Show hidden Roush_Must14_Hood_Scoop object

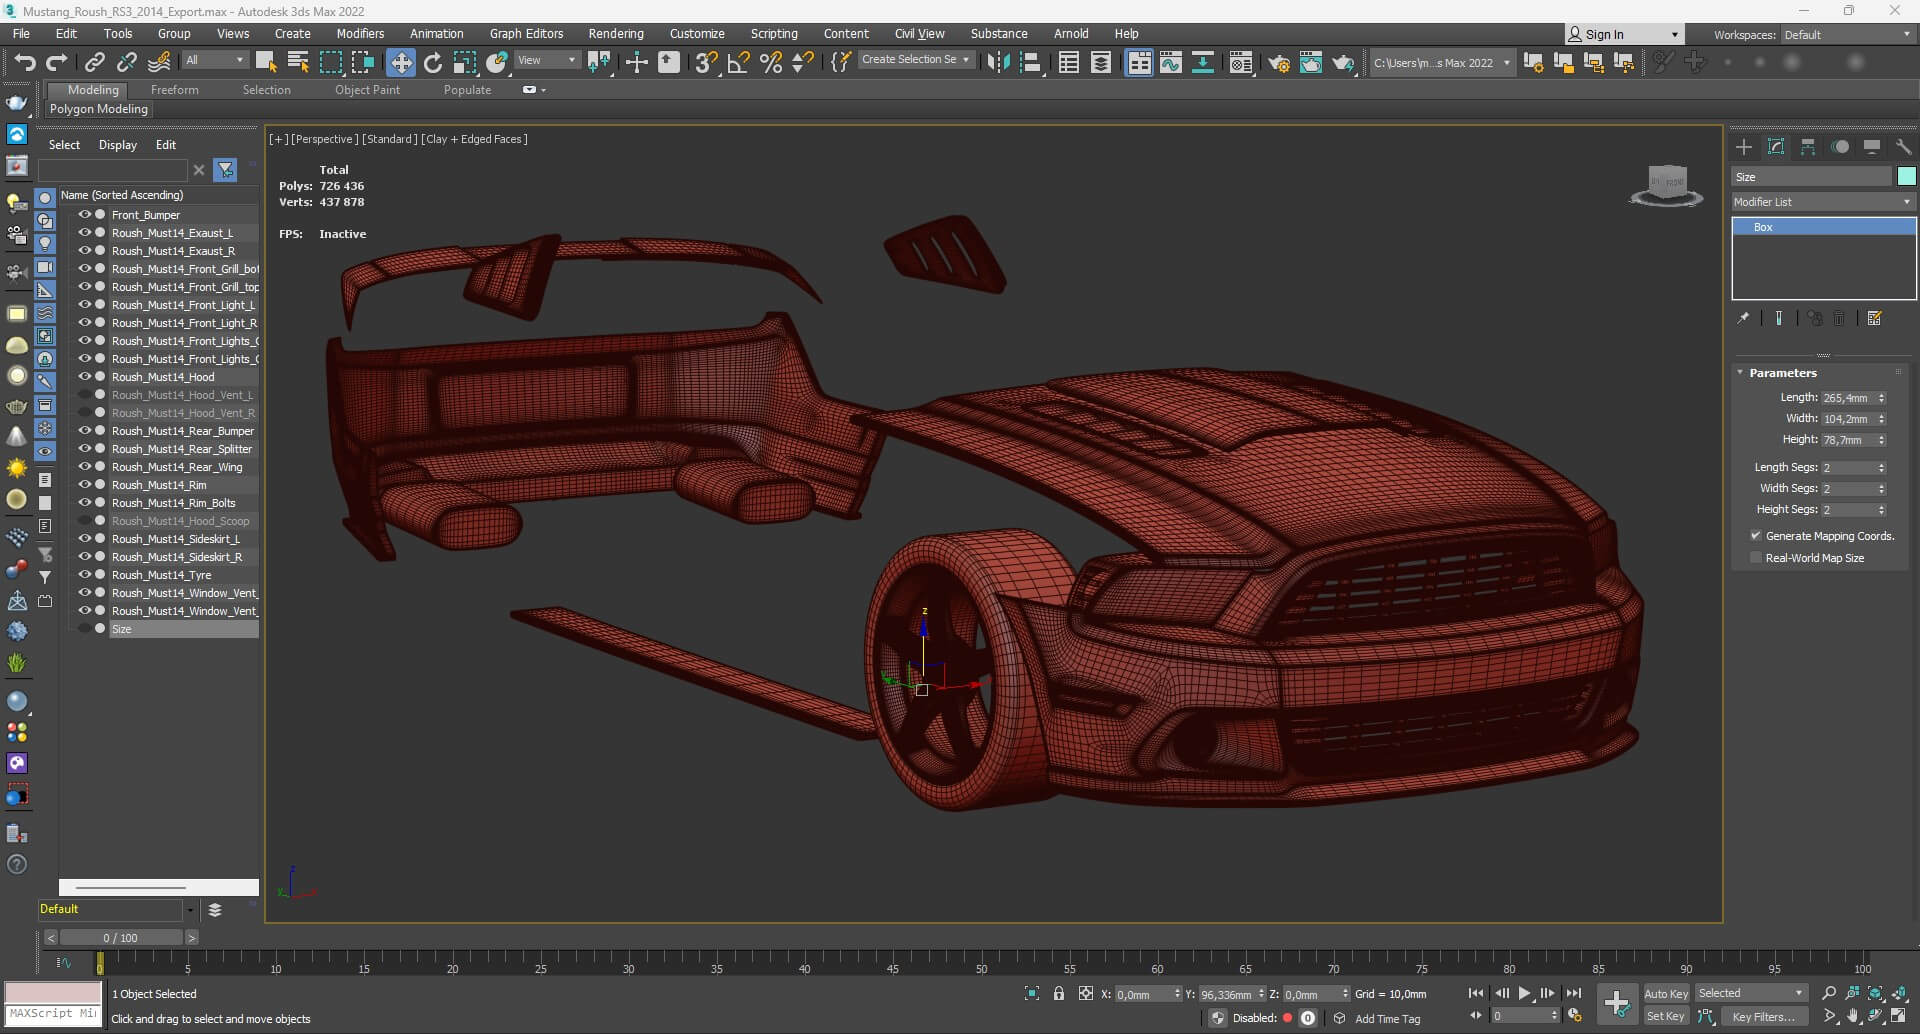(x=85, y=520)
